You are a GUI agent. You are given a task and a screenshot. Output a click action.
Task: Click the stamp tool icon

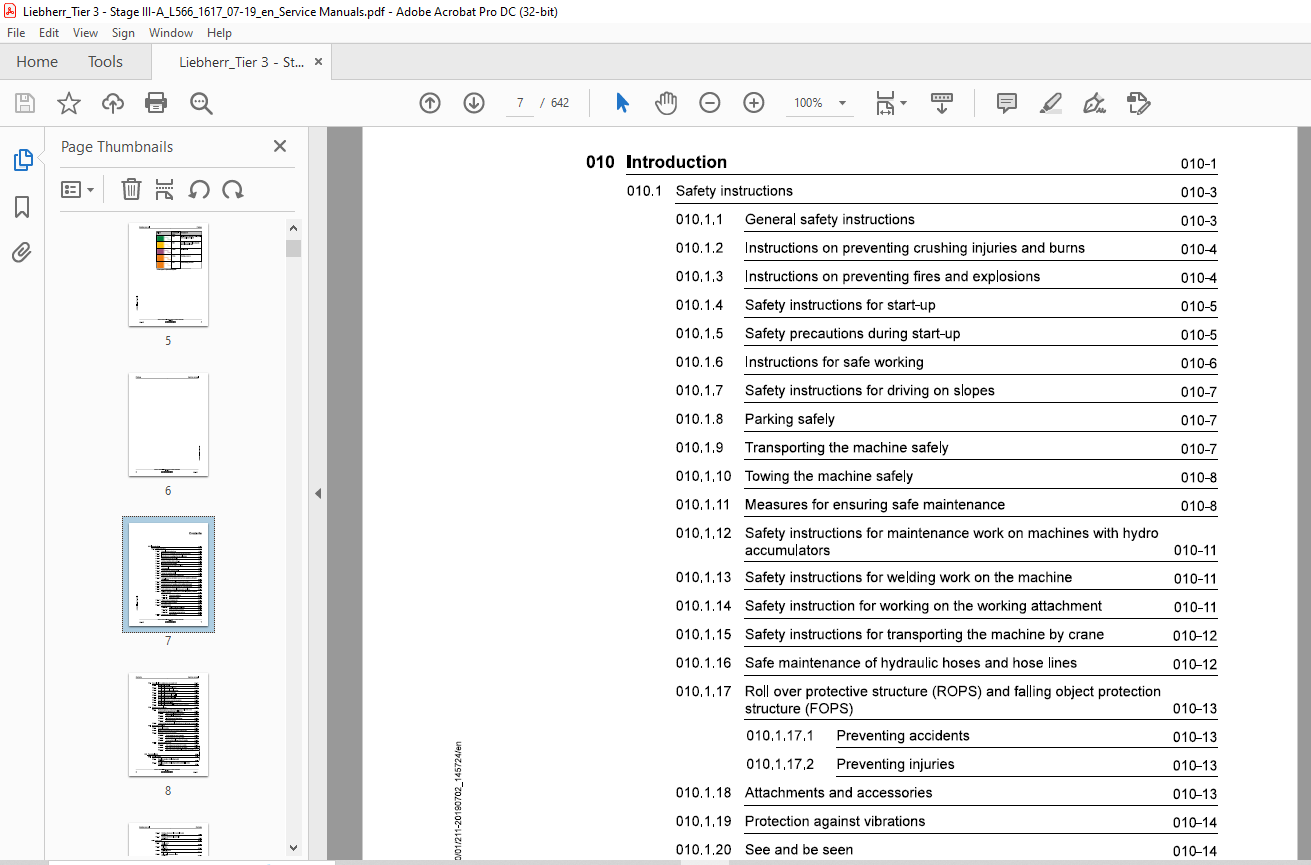click(x=1138, y=103)
